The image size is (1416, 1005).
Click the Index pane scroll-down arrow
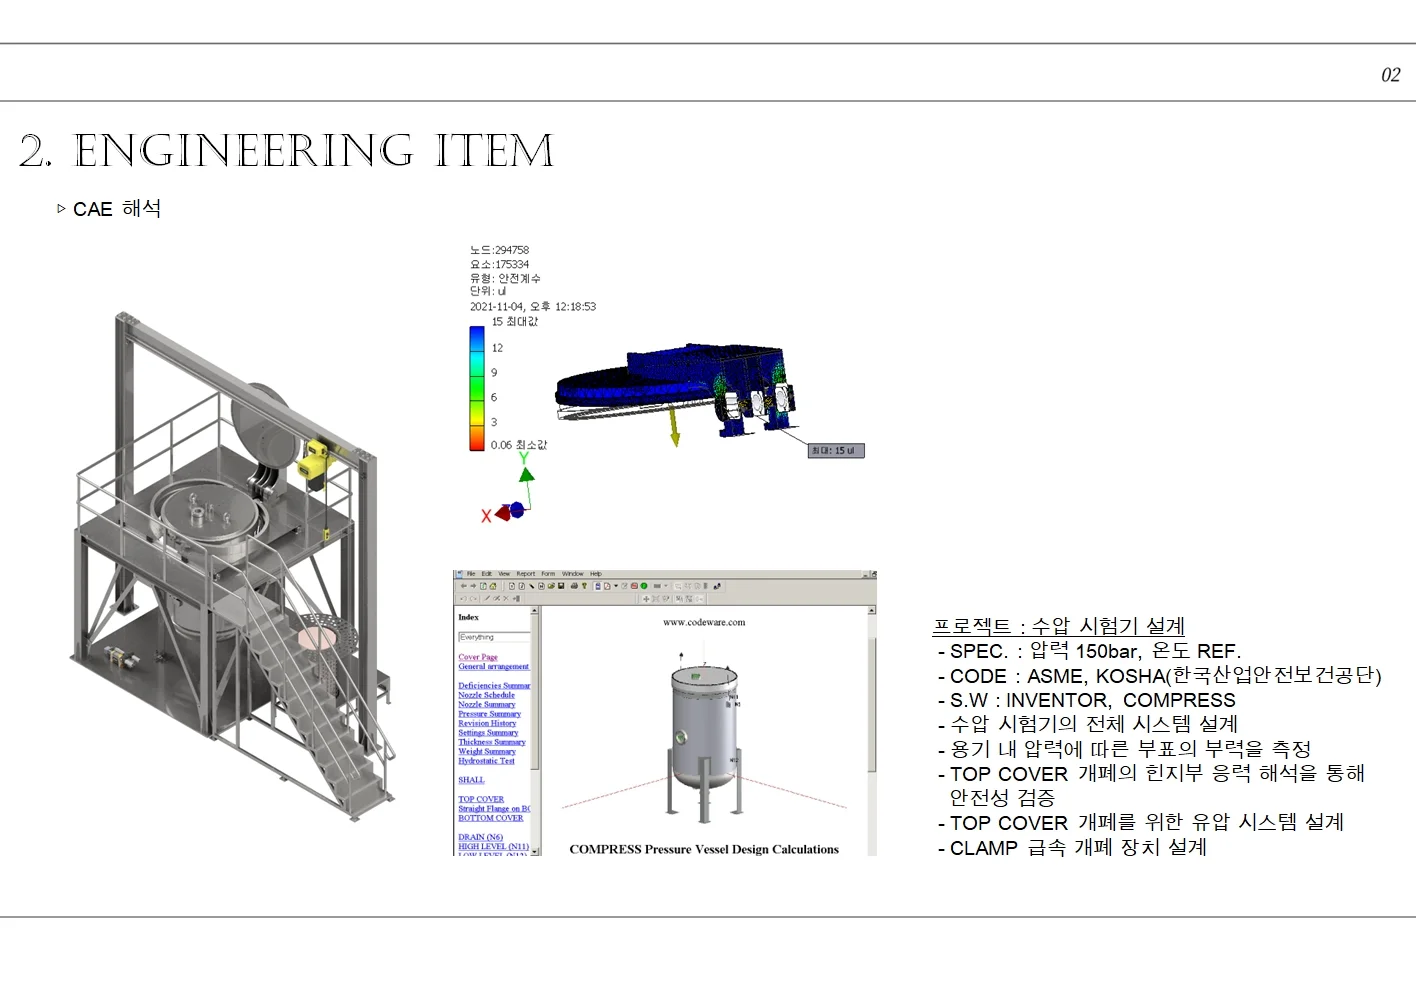coord(535,851)
